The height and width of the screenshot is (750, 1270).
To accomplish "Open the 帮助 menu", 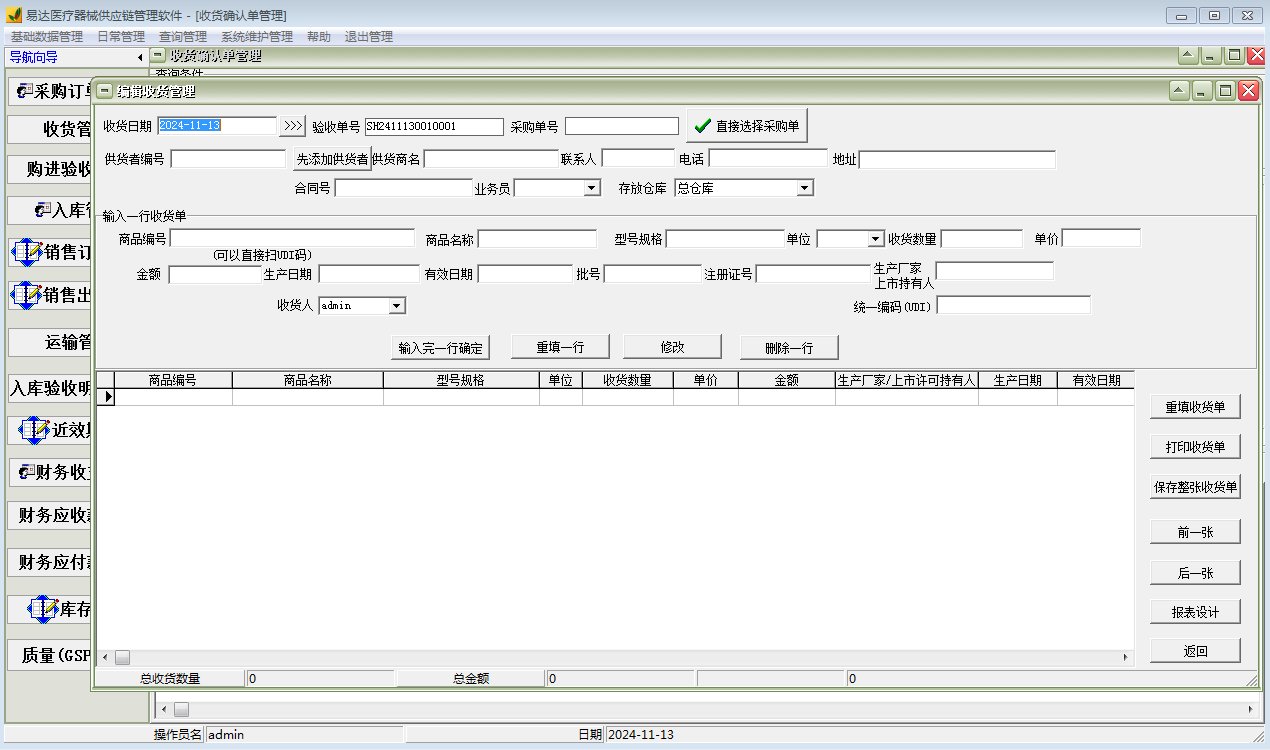I will click(319, 37).
